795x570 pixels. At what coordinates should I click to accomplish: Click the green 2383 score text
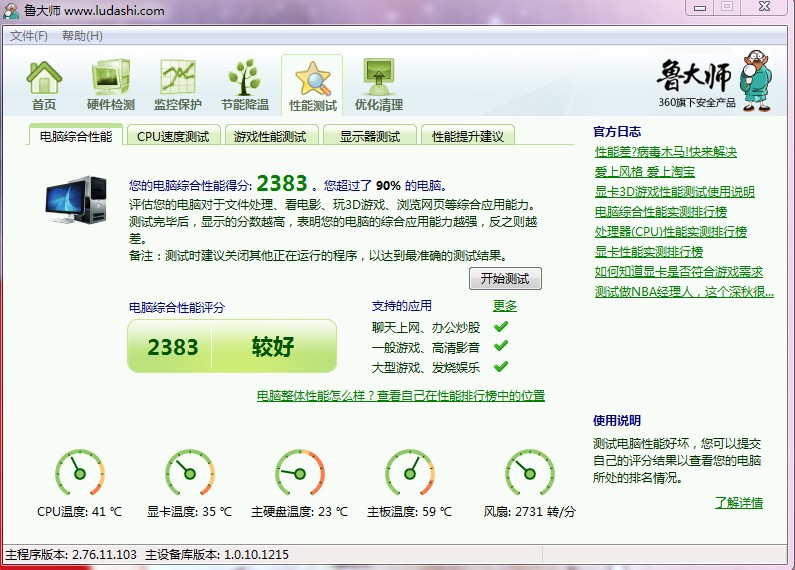pyautogui.click(x=282, y=183)
